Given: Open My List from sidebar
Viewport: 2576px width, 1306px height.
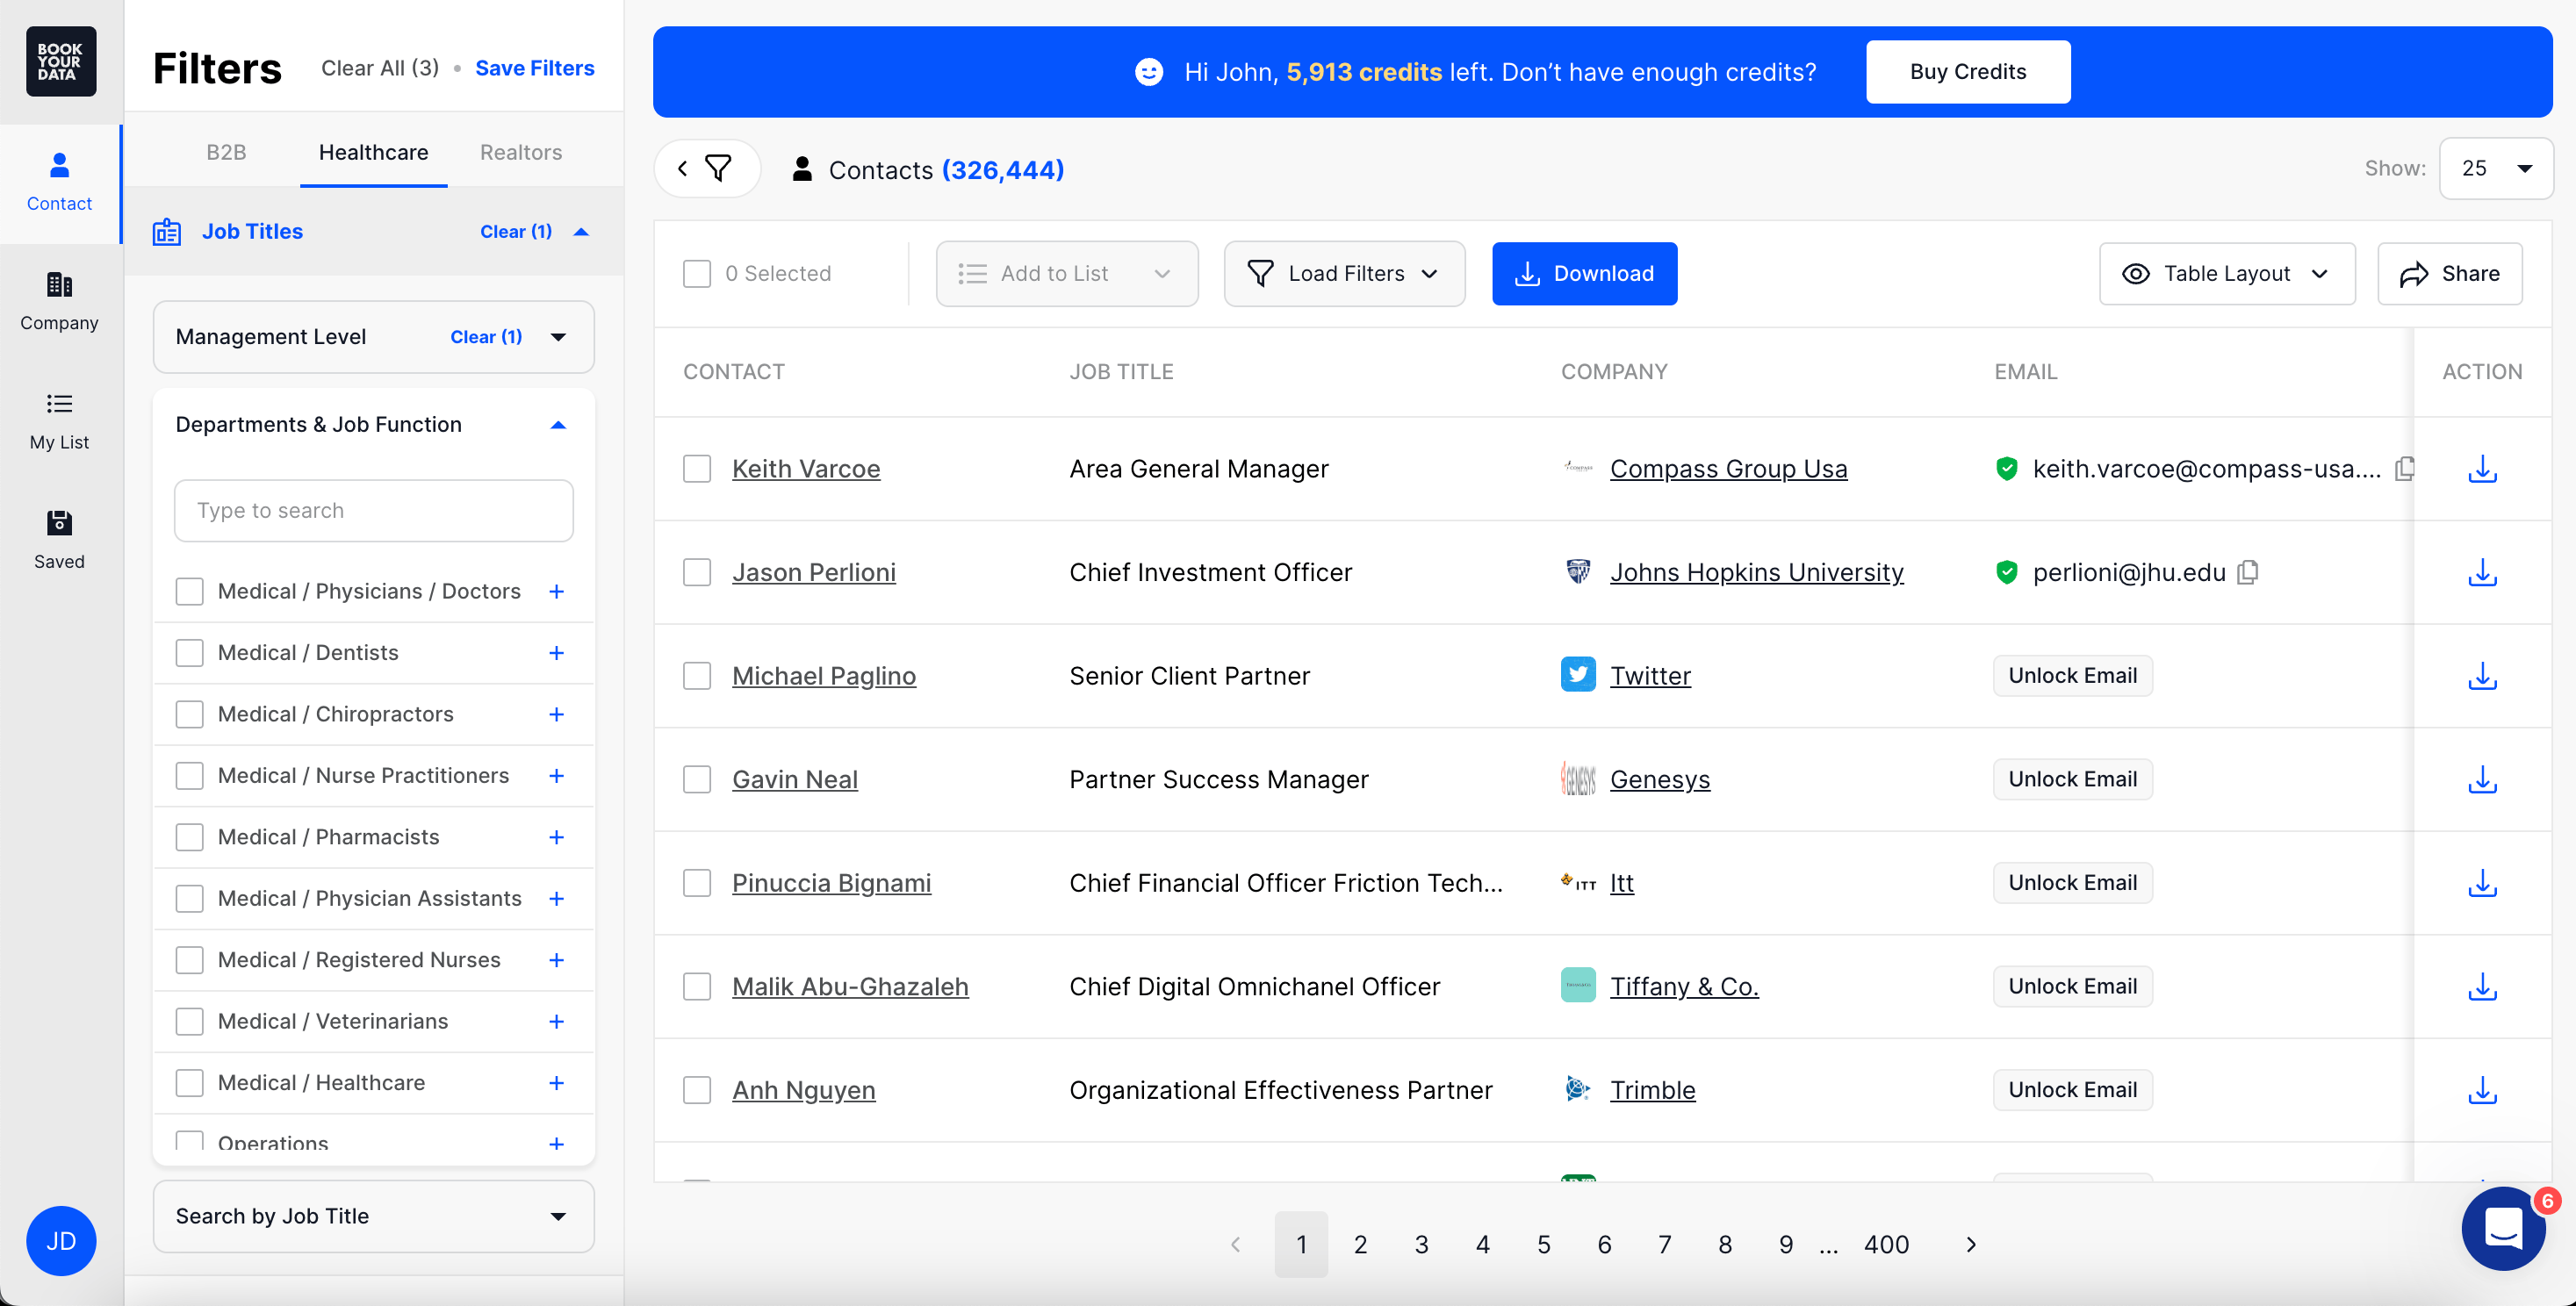Looking at the screenshot, I should [59, 420].
